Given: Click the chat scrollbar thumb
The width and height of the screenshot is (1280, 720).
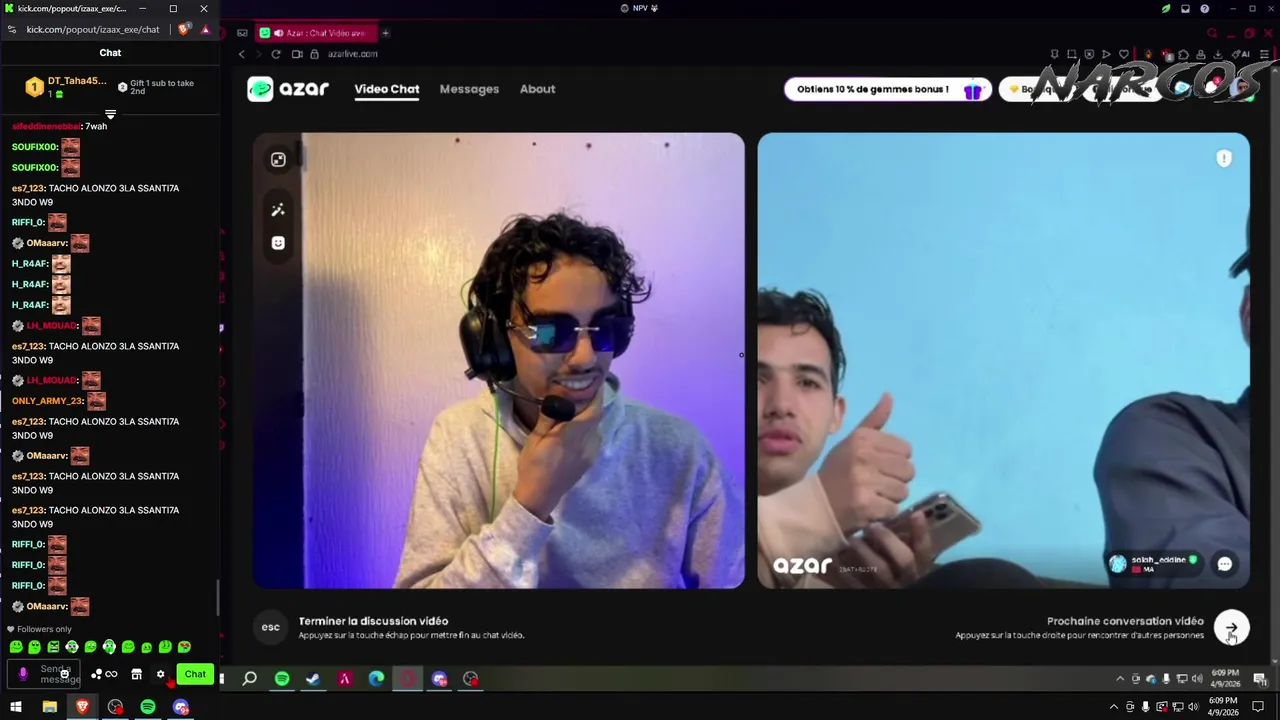Looking at the screenshot, I should [x=218, y=596].
